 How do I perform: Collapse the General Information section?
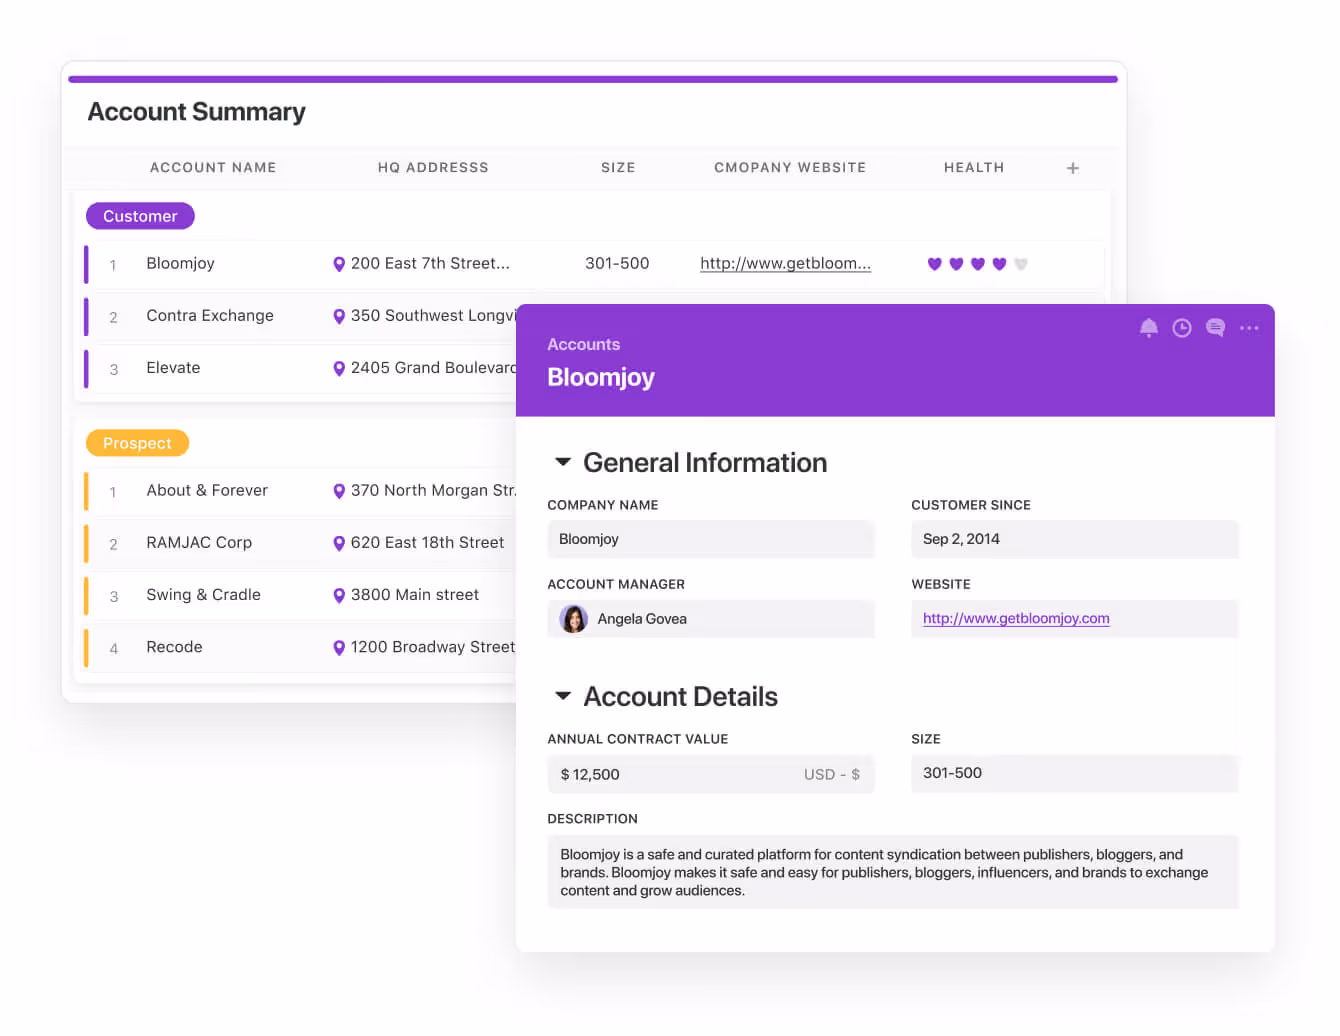pyautogui.click(x=563, y=462)
